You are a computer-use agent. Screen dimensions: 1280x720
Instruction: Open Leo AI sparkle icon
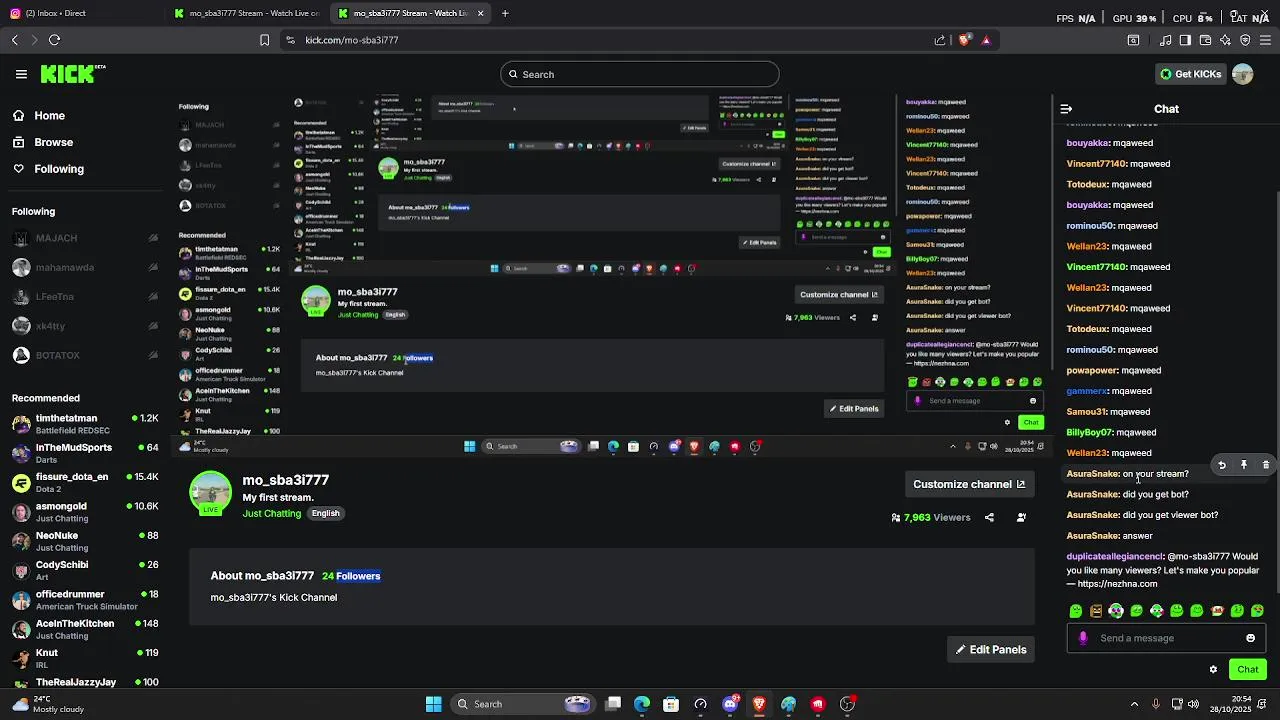[1225, 40]
